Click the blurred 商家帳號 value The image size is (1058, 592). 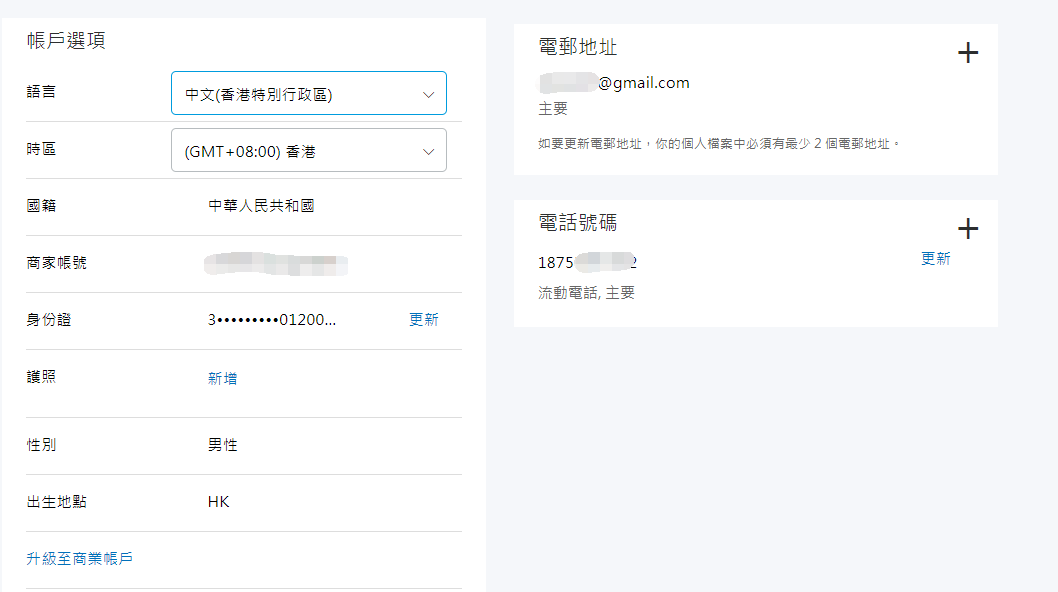[275, 264]
